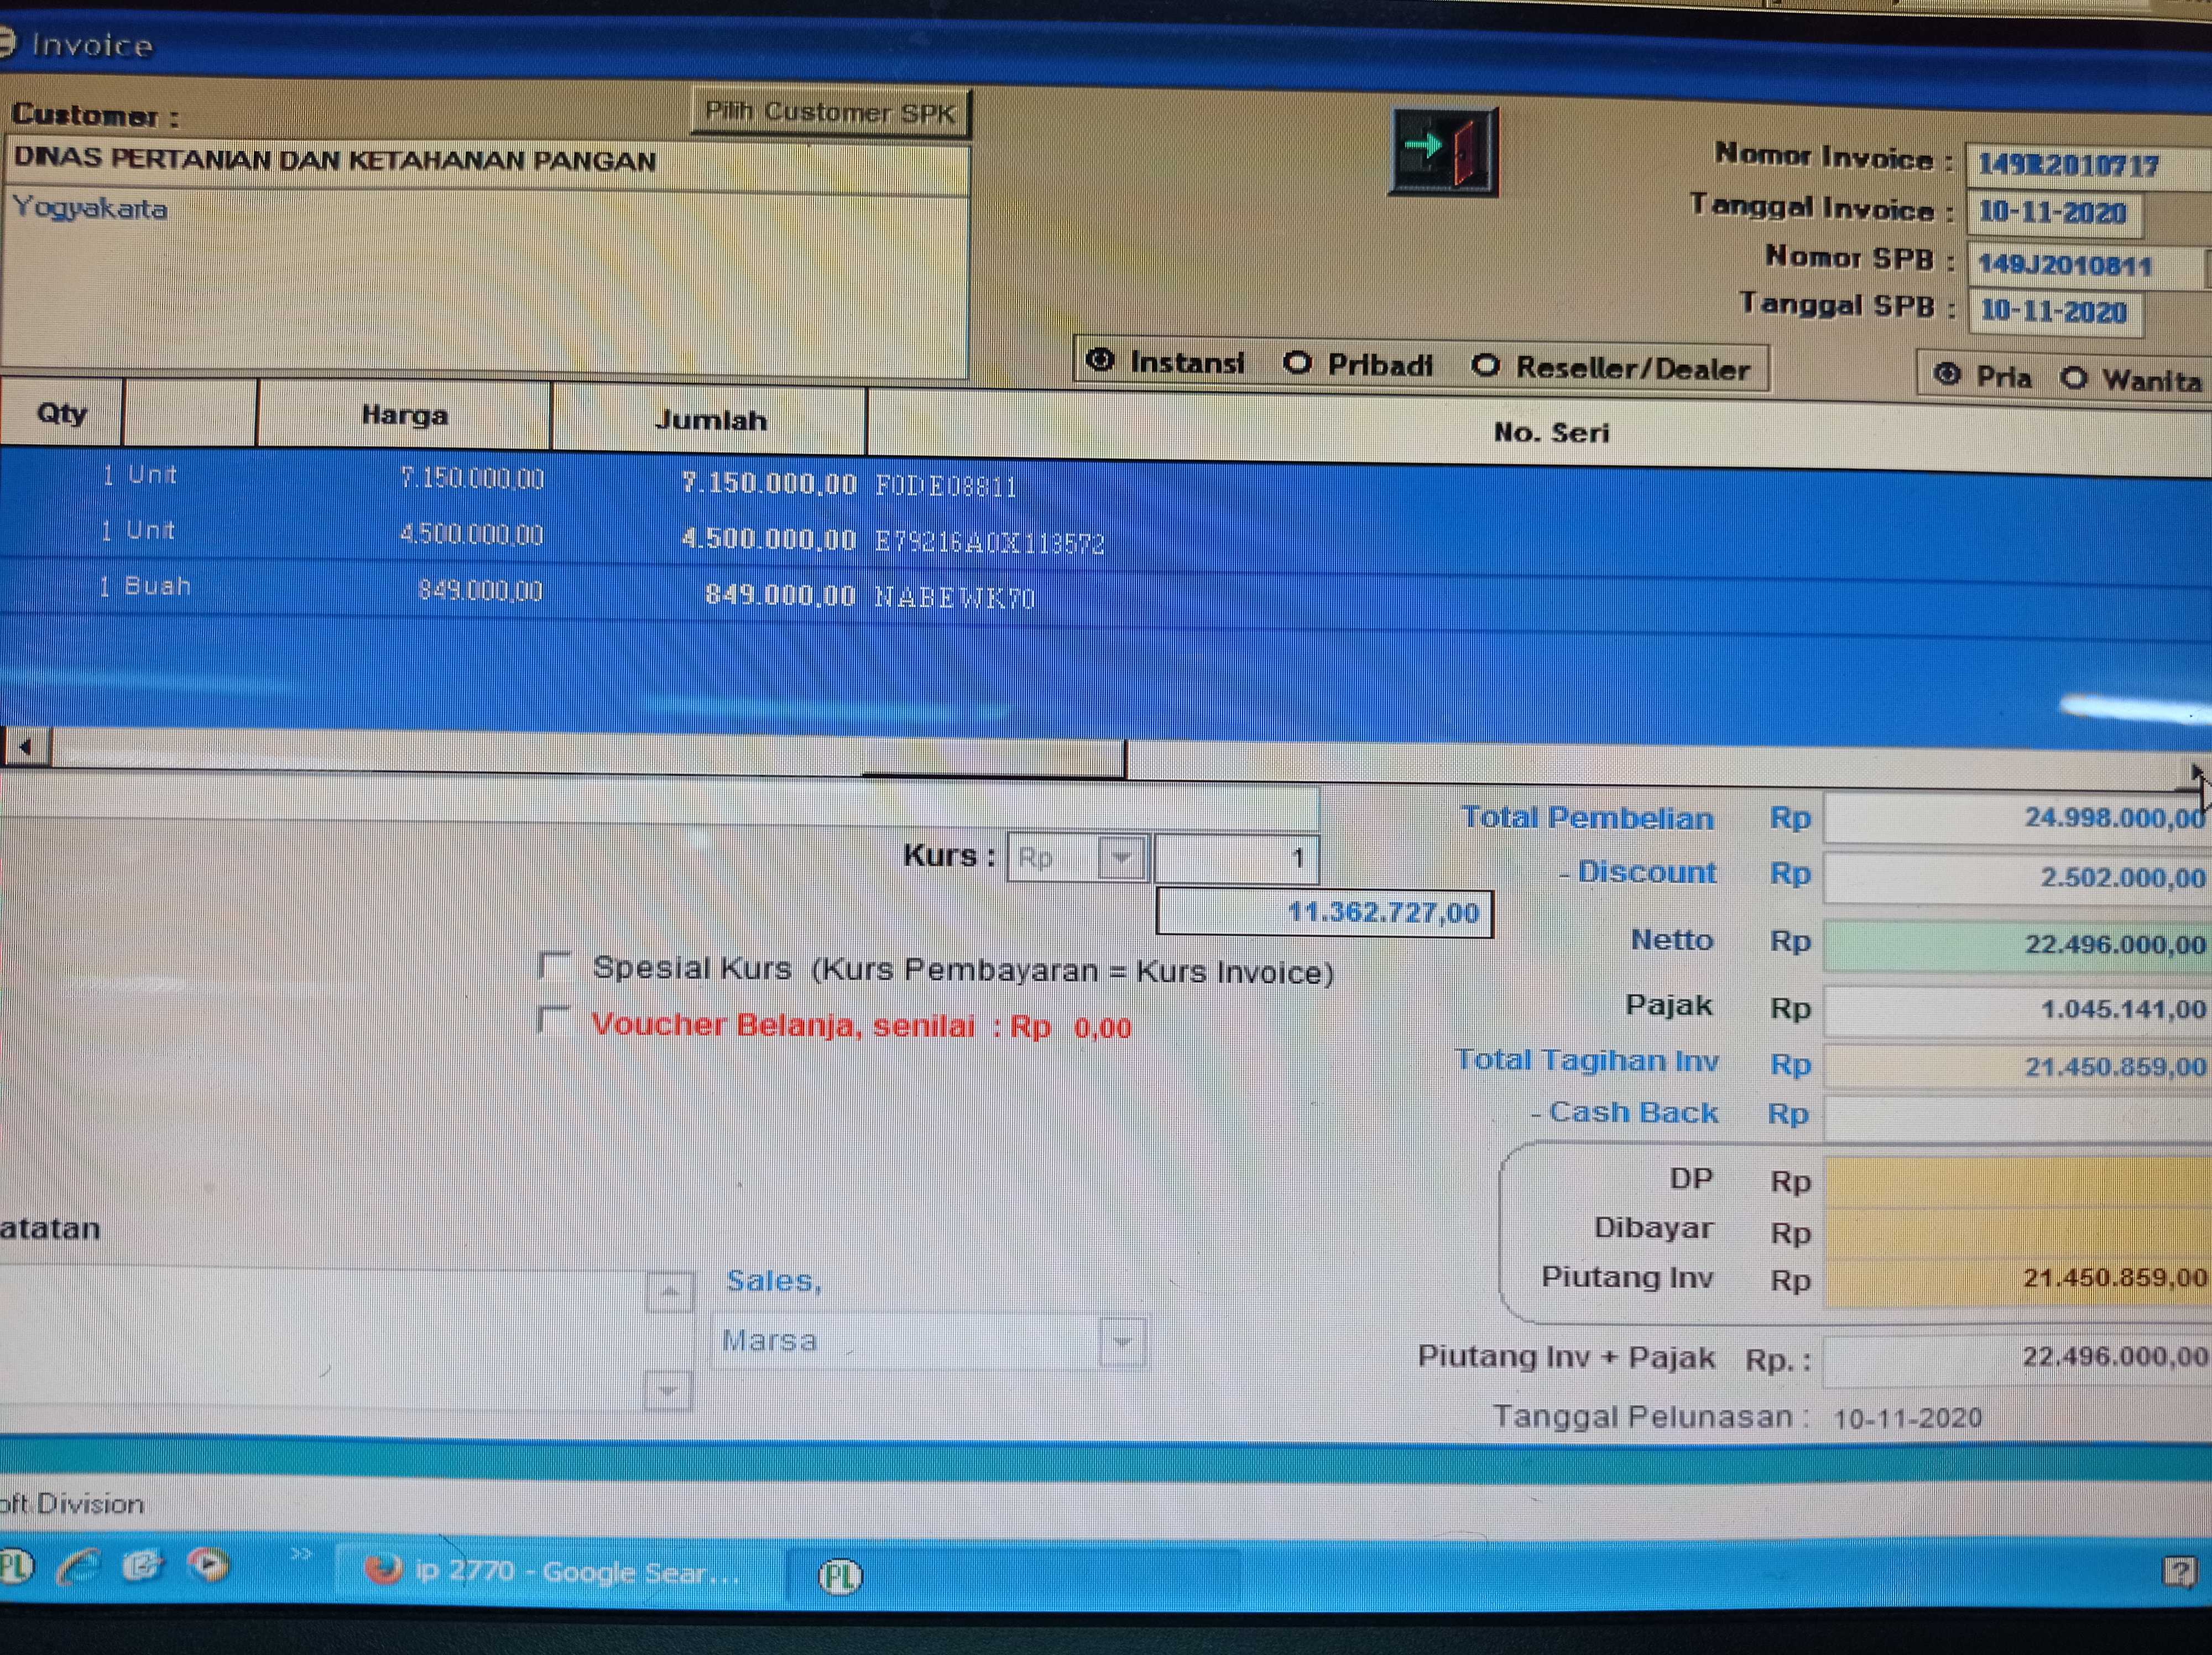Open Internet Explorer from quick launch
The width and height of the screenshot is (2212, 1655).
coord(79,1566)
